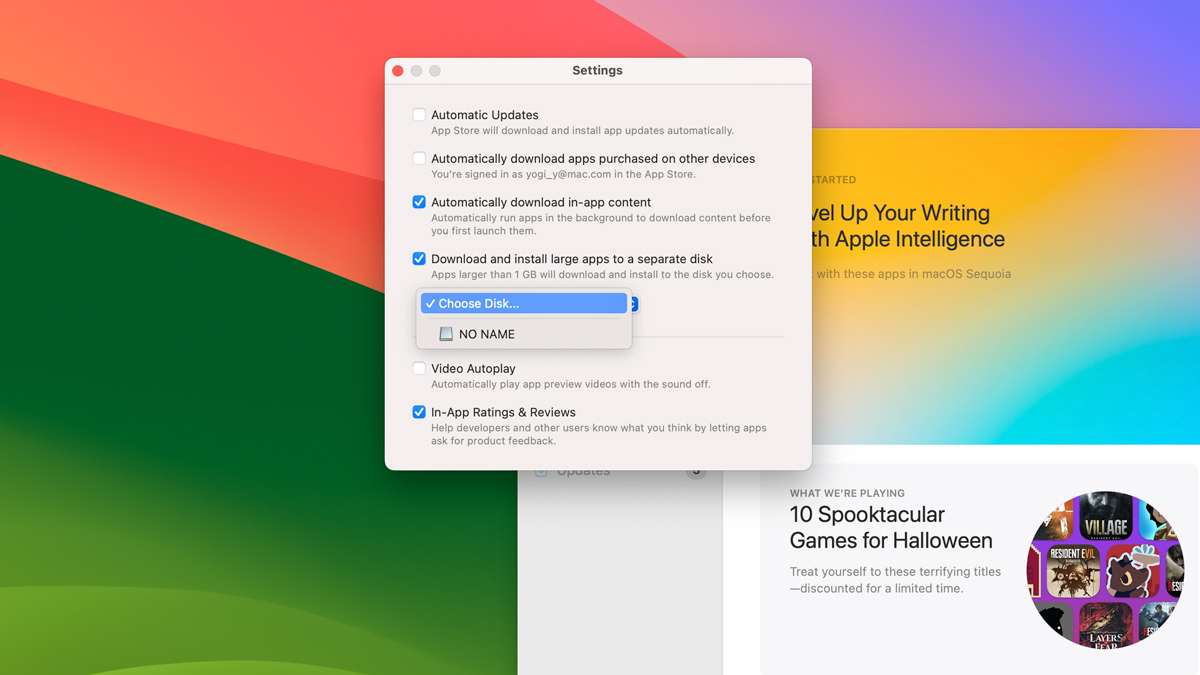
Task: Click the 'App Store will download and install' description
Action: pos(582,130)
